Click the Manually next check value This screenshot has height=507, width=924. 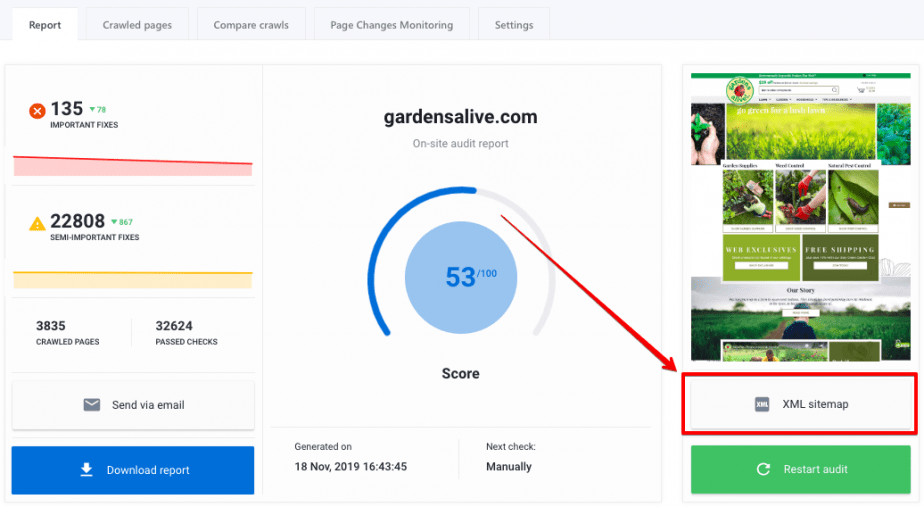[509, 466]
